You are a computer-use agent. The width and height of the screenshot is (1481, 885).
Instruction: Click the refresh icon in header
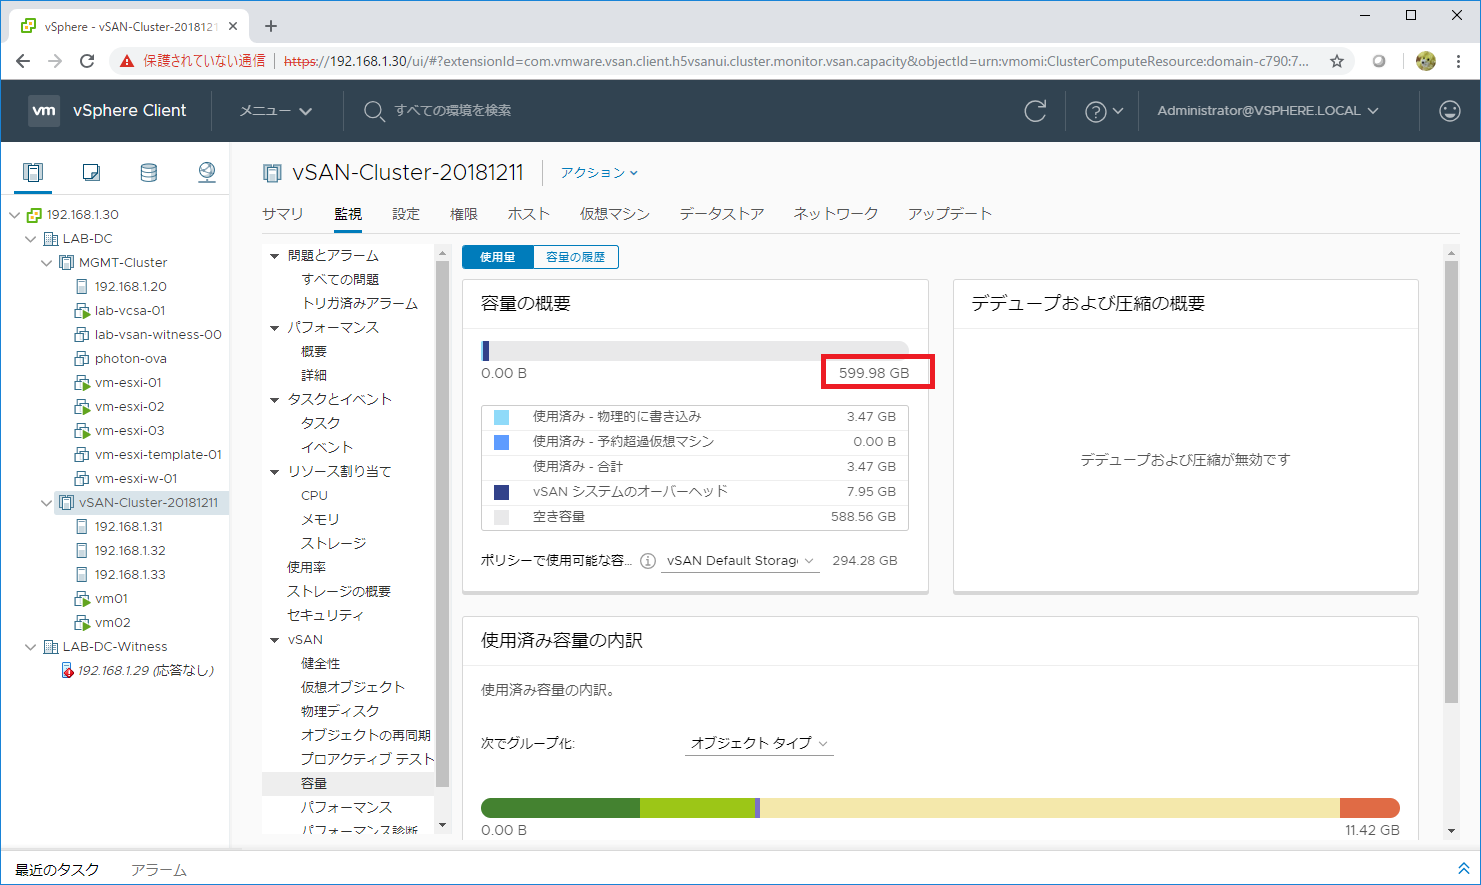coord(1035,111)
